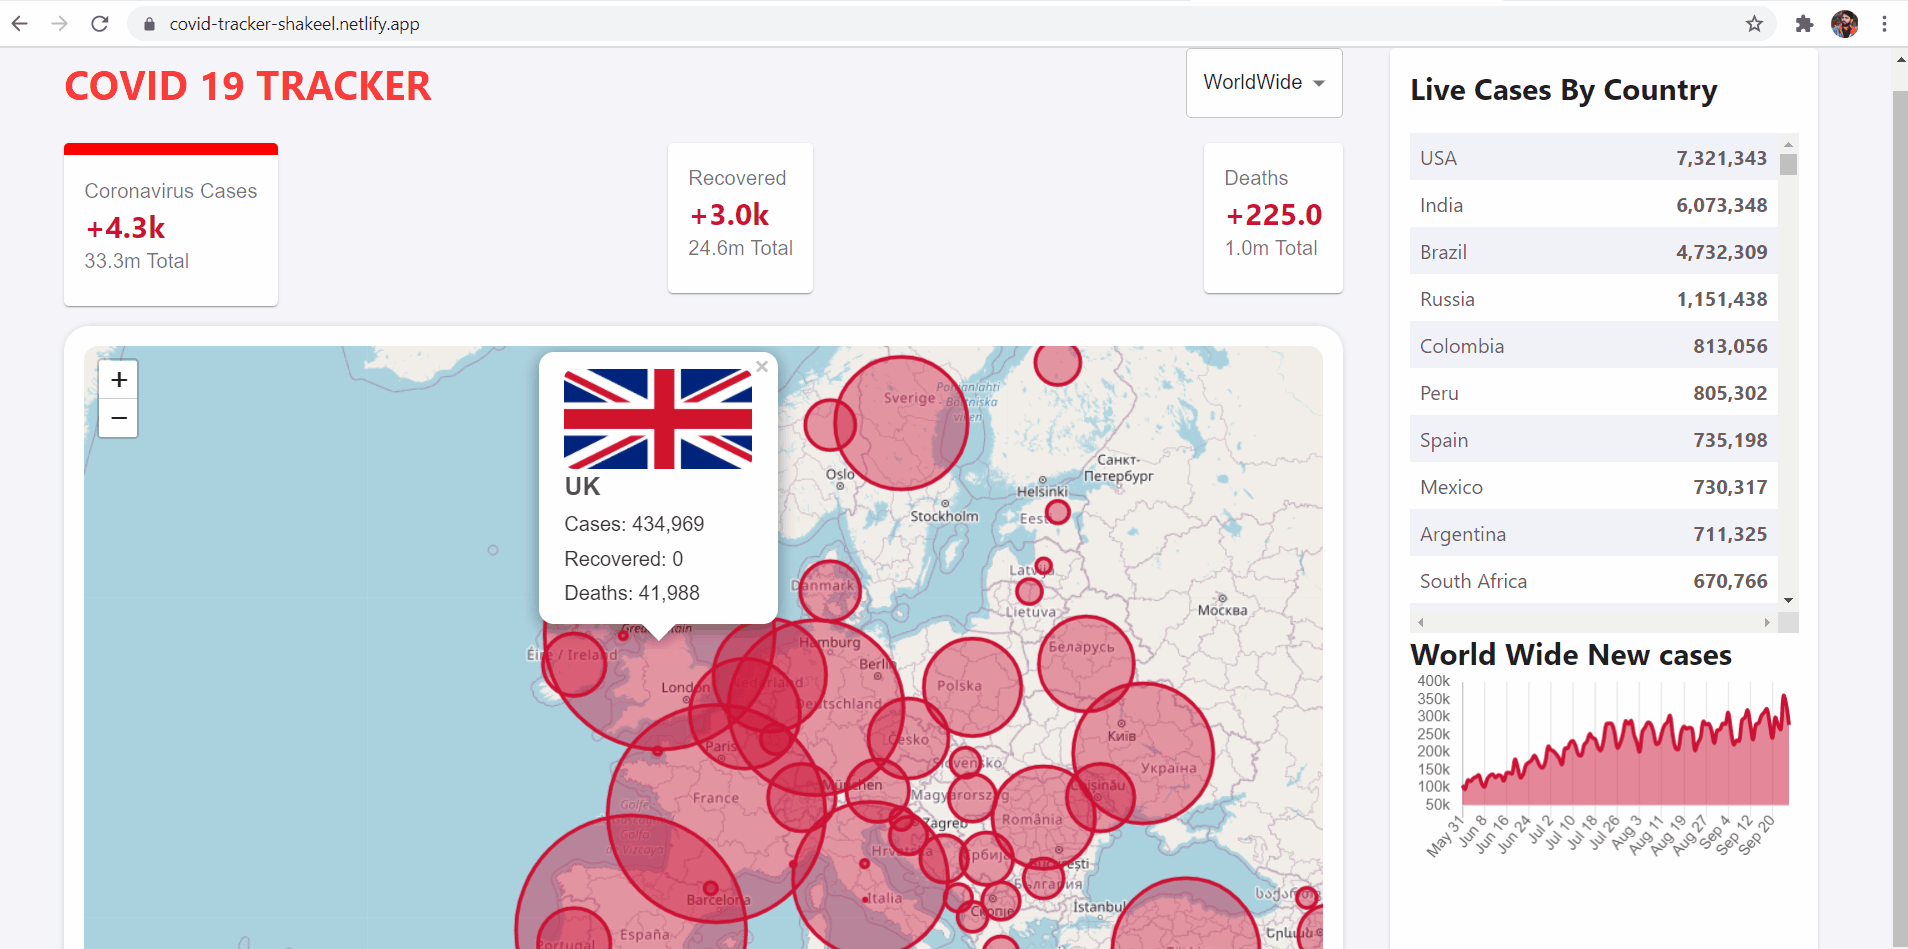
Task: Click the browser back arrow
Action: [x=20, y=24]
